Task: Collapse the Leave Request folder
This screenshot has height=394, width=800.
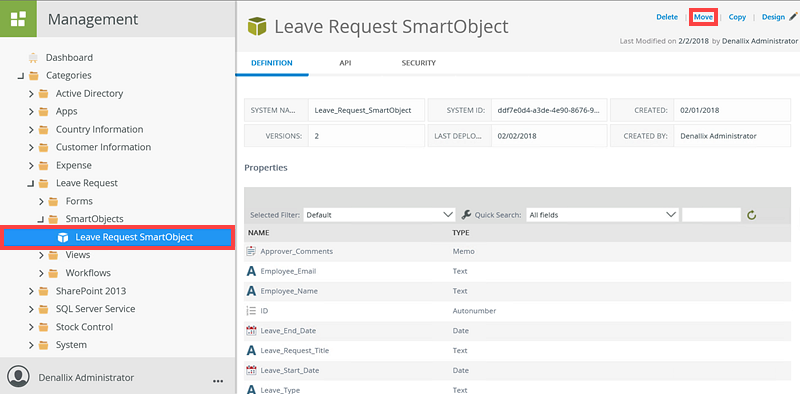Action: tap(31, 183)
